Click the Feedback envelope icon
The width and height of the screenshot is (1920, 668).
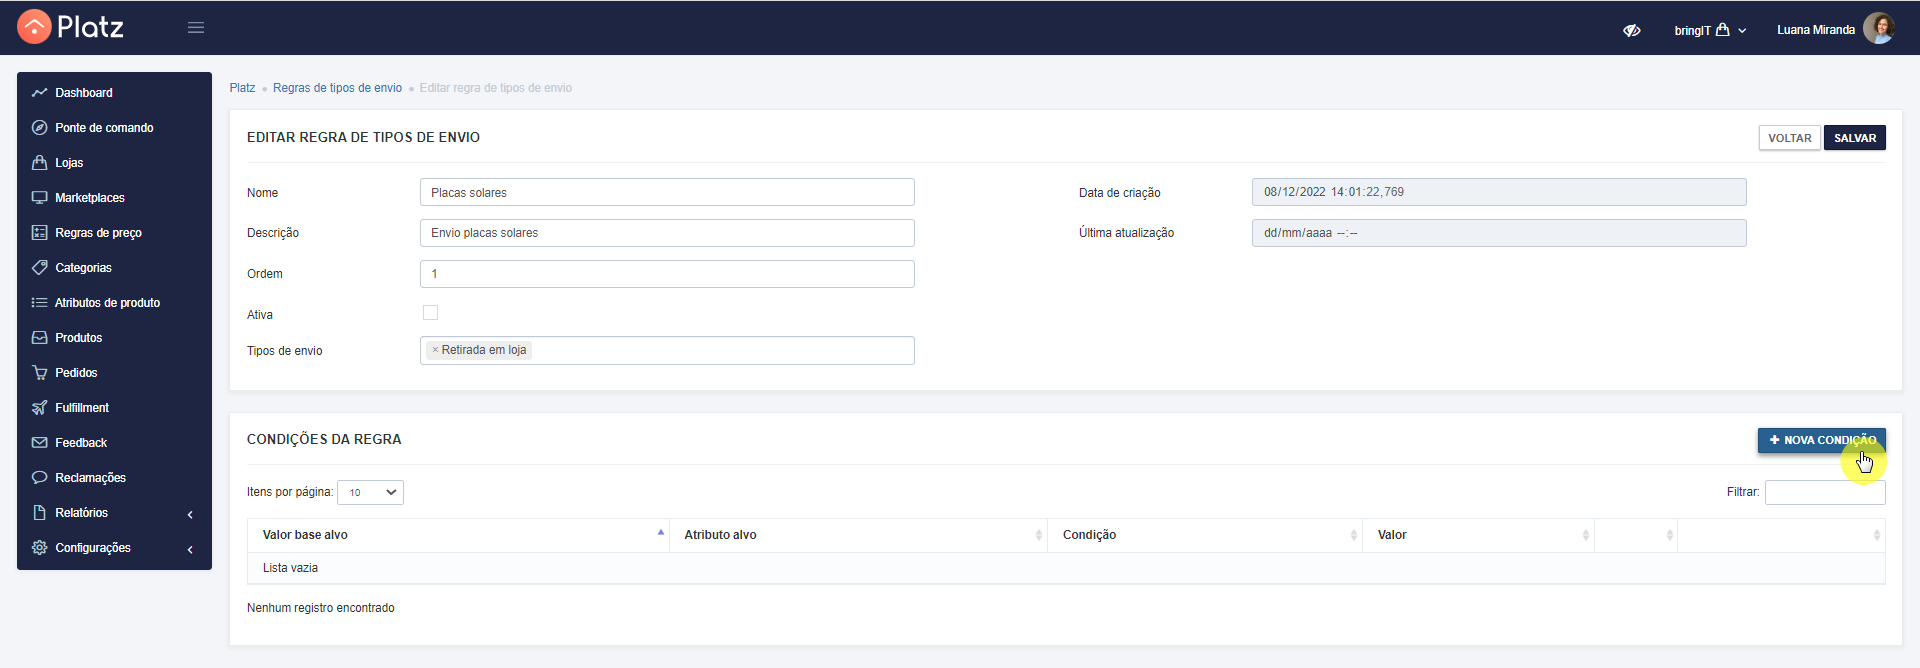click(40, 443)
